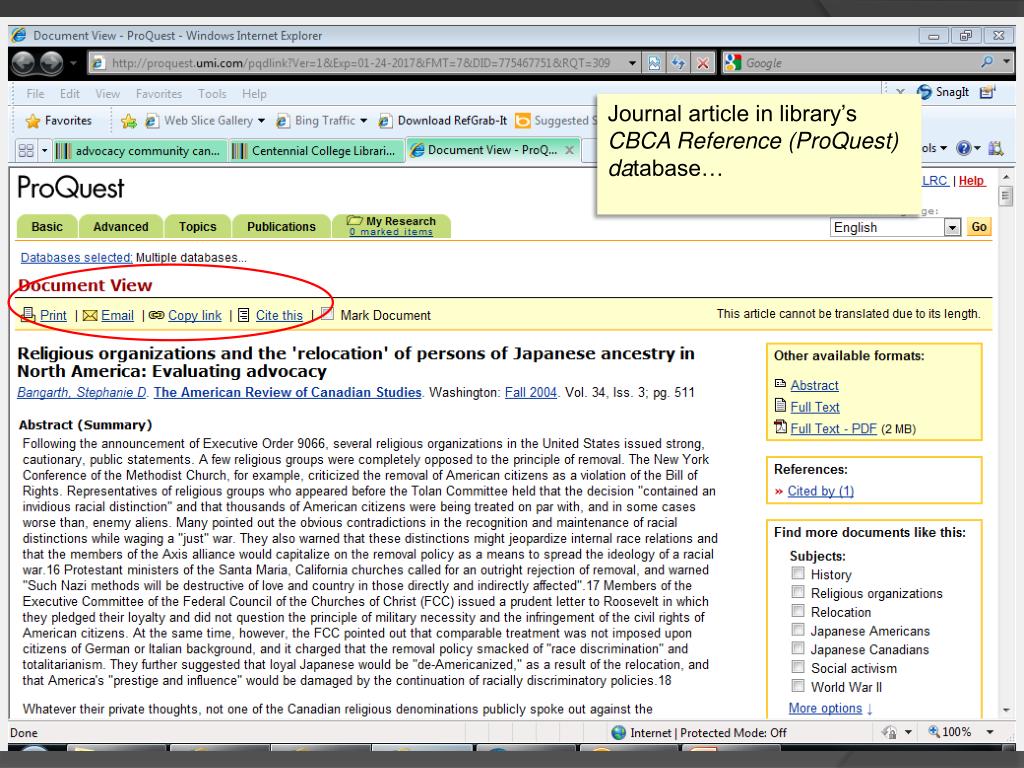Click the Add to Favorites Bar star icon
Screen dimensions: 1024x768
tap(129, 121)
